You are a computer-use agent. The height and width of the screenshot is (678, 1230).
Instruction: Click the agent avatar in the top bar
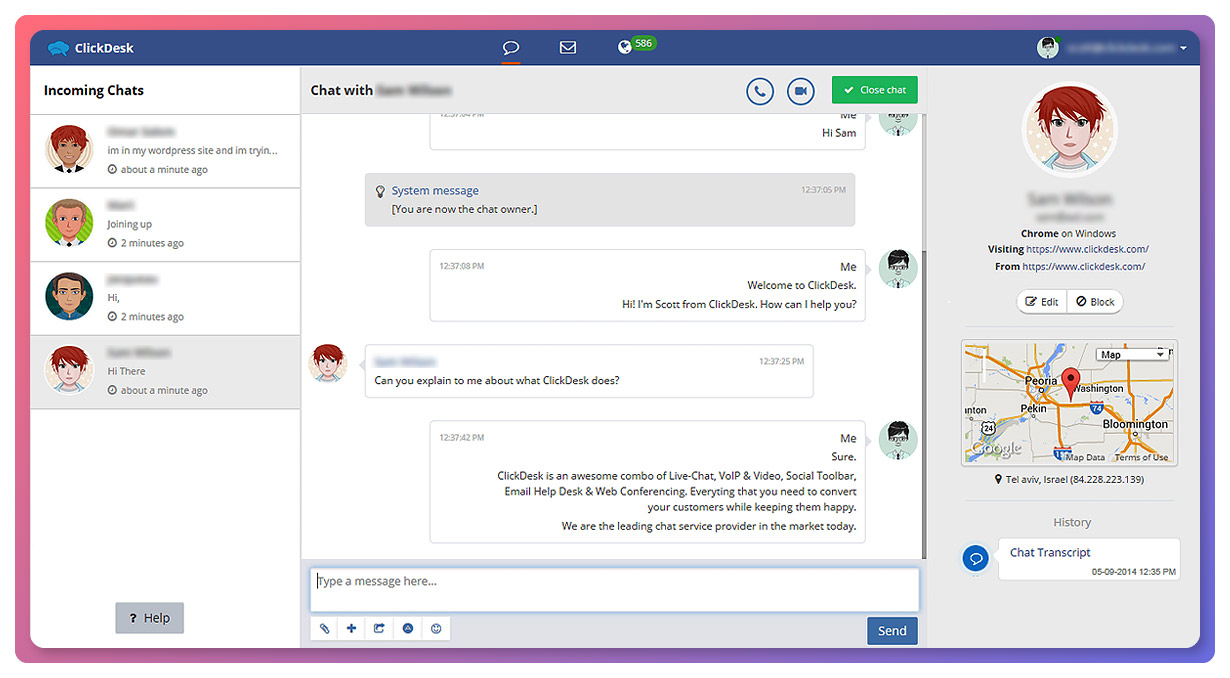[1048, 47]
